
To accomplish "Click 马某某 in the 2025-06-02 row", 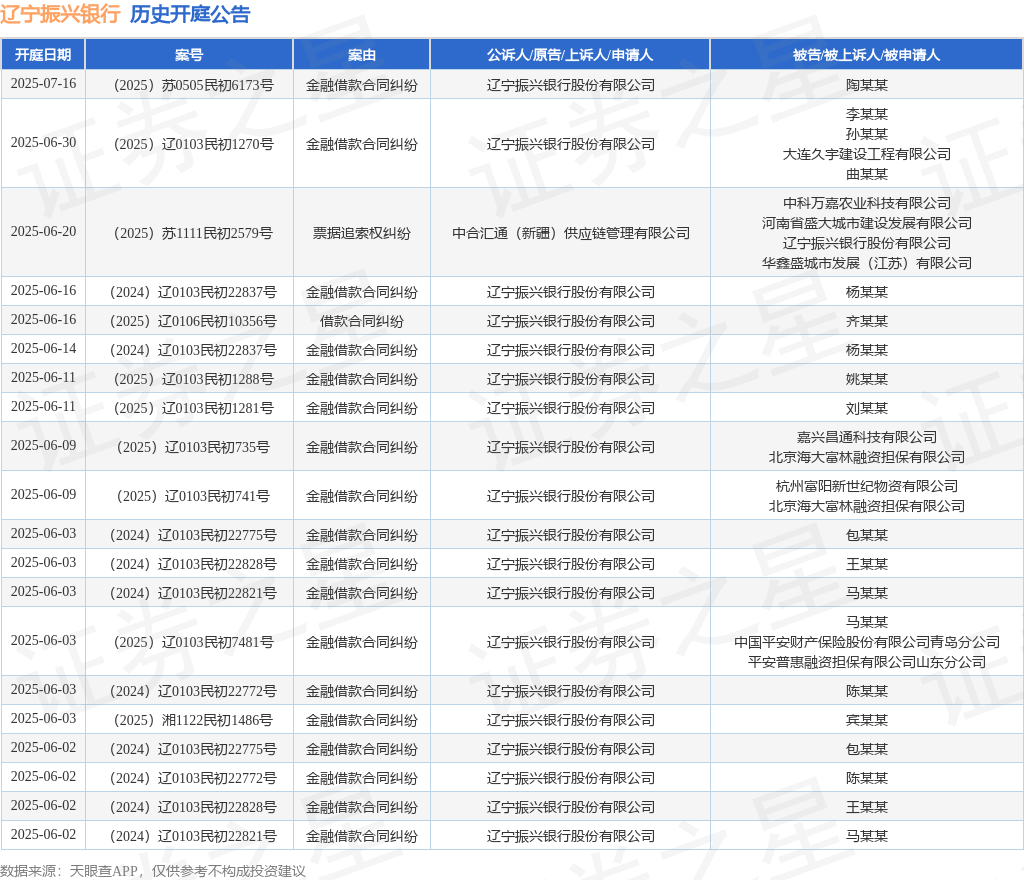I will [x=867, y=836].
